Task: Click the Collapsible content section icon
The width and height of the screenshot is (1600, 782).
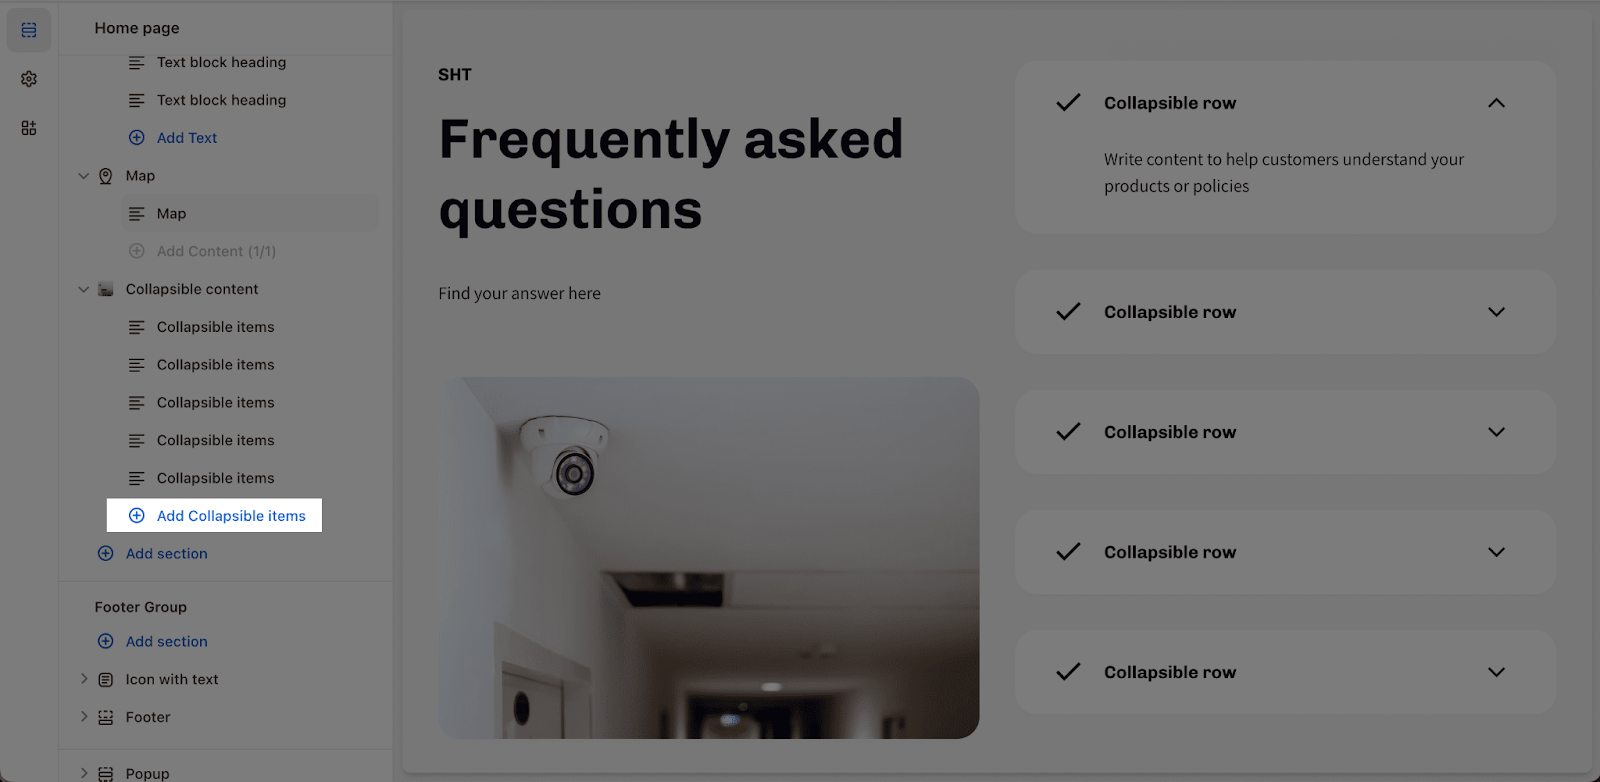Action: [x=106, y=290]
